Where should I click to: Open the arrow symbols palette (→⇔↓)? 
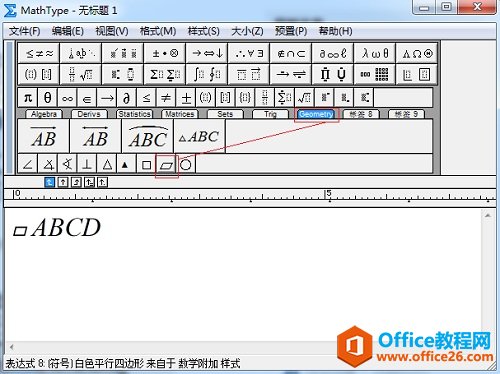(x=207, y=53)
